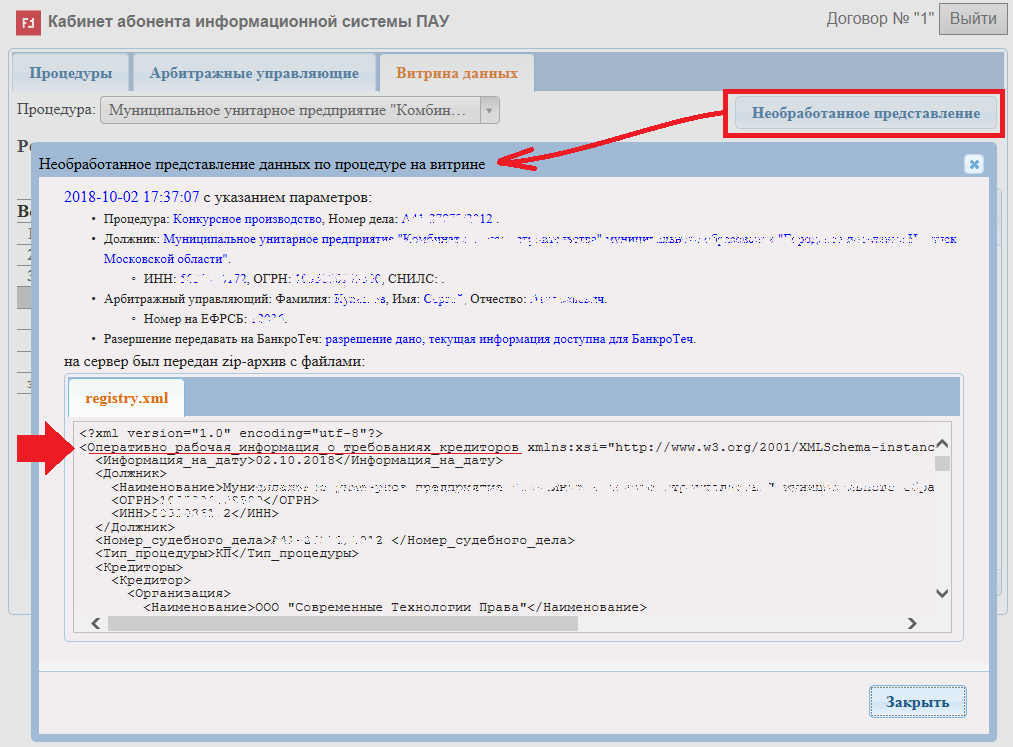Expand the Процедура dropdown arrow
This screenshot has width=1013, height=747.
tap(489, 109)
